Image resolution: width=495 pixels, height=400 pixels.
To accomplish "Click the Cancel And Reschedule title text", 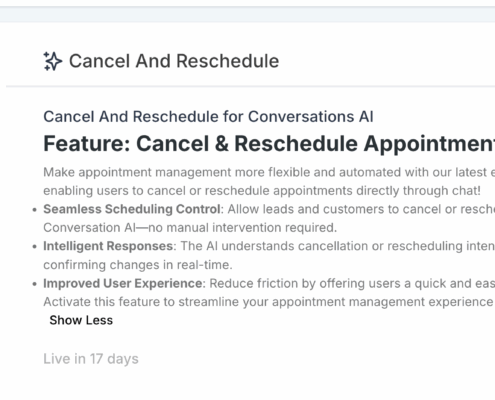I will point(174,61).
